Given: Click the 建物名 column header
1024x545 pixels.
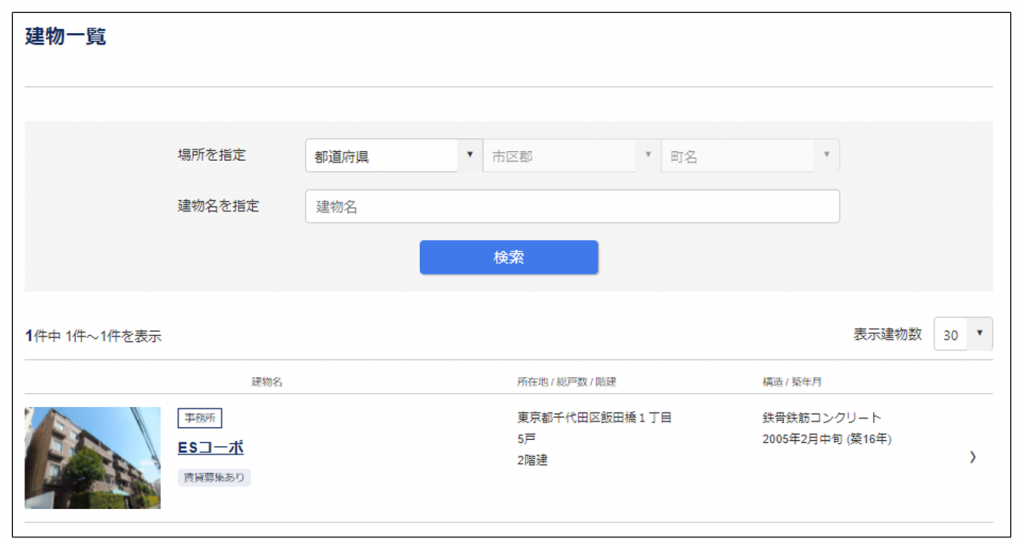Looking at the screenshot, I should (x=267, y=382).
